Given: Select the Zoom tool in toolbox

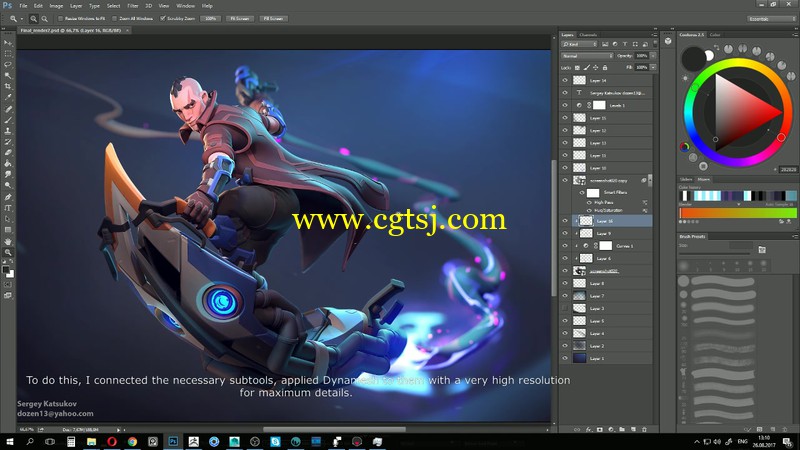Looking at the screenshot, I should (x=8, y=252).
